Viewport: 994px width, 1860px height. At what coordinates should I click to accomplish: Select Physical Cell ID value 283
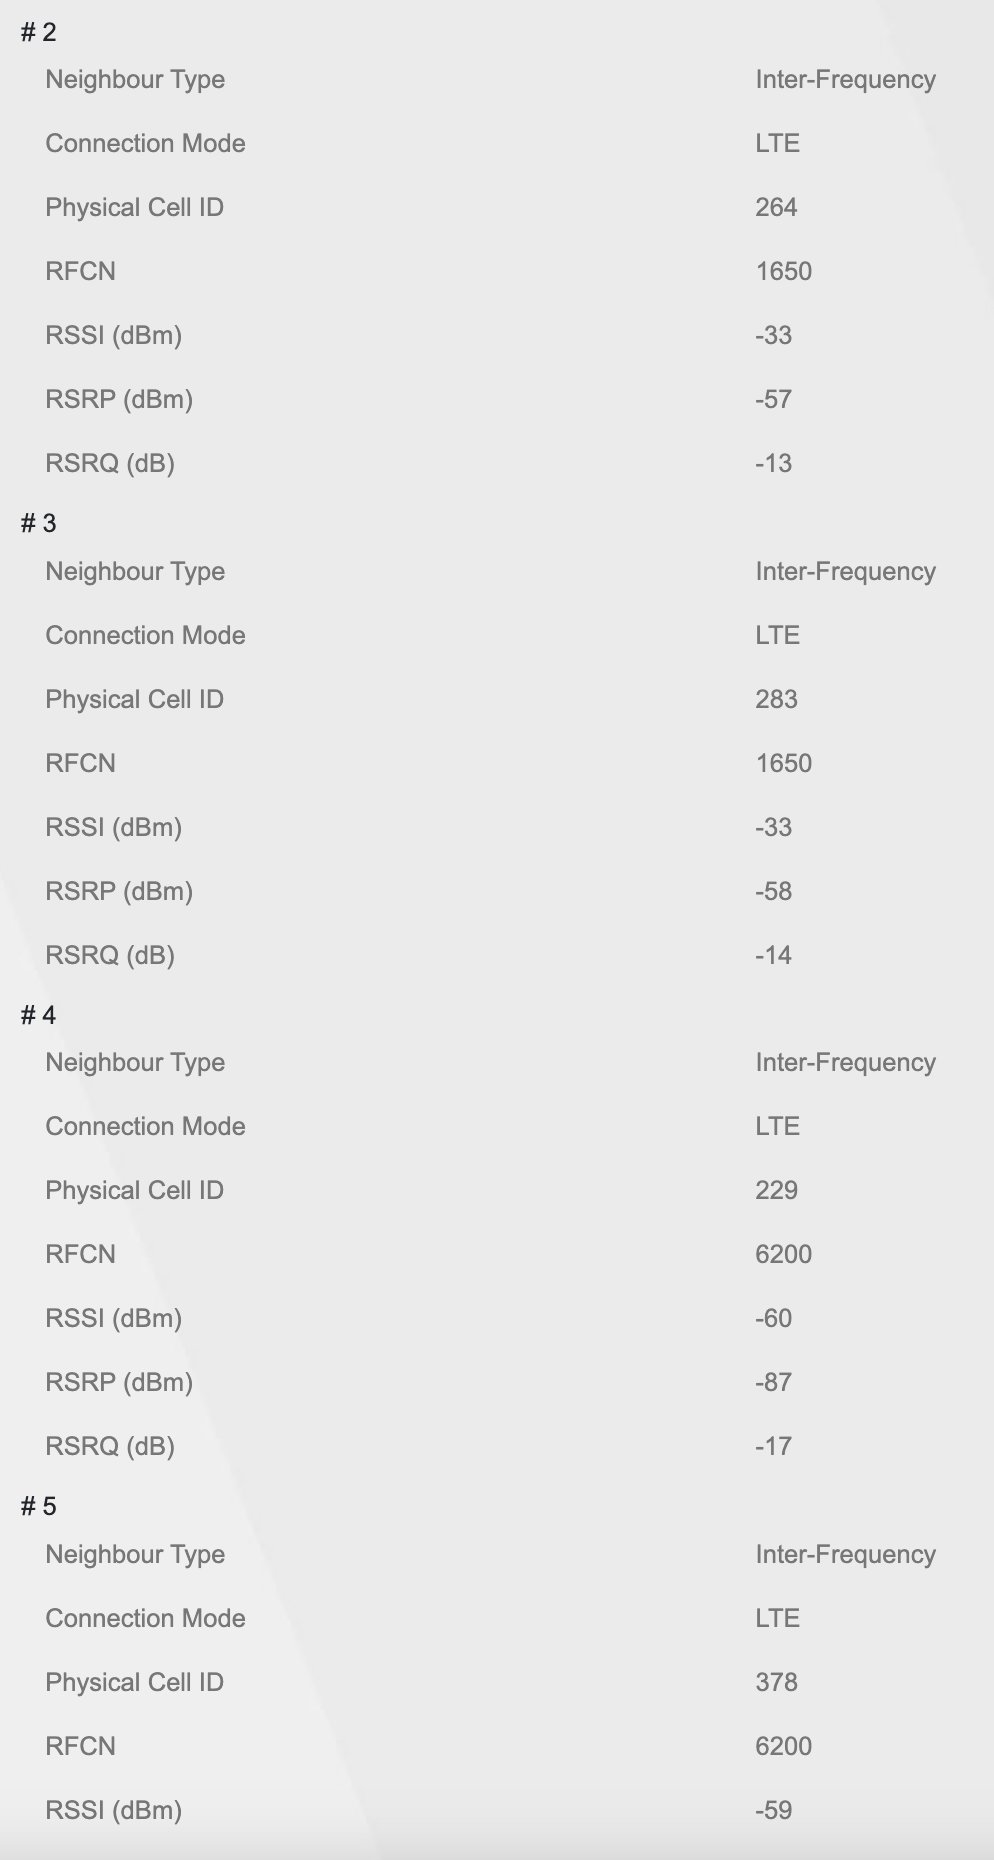coord(776,699)
